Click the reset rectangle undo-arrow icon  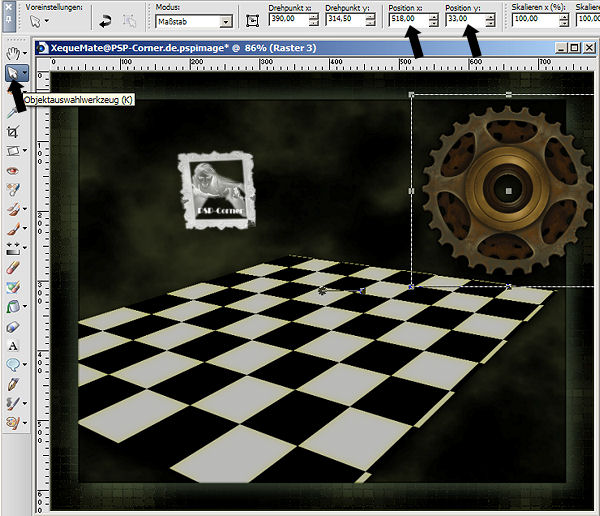(x=103, y=20)
